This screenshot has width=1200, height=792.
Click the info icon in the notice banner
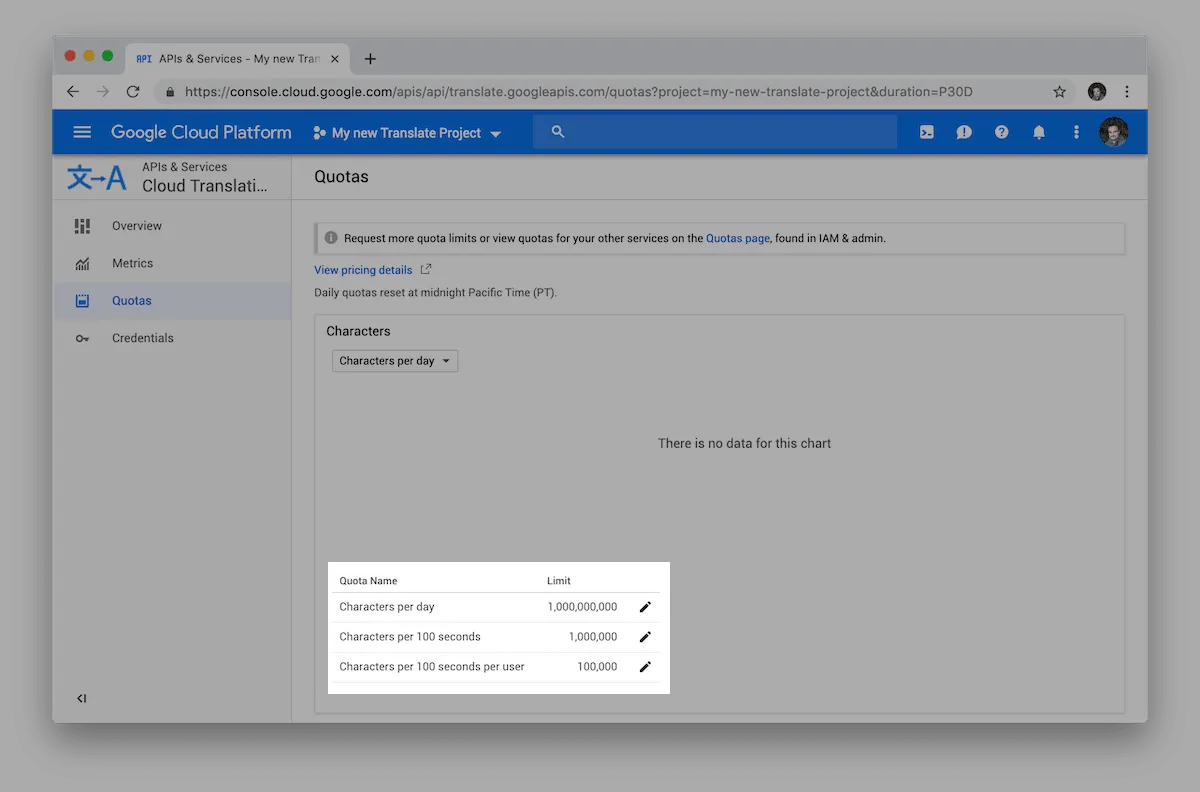tap(331, 238)
